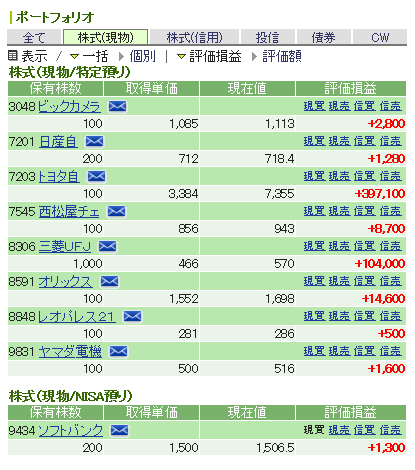Open the レオパレス21 stock link

[x=77, y=317]
